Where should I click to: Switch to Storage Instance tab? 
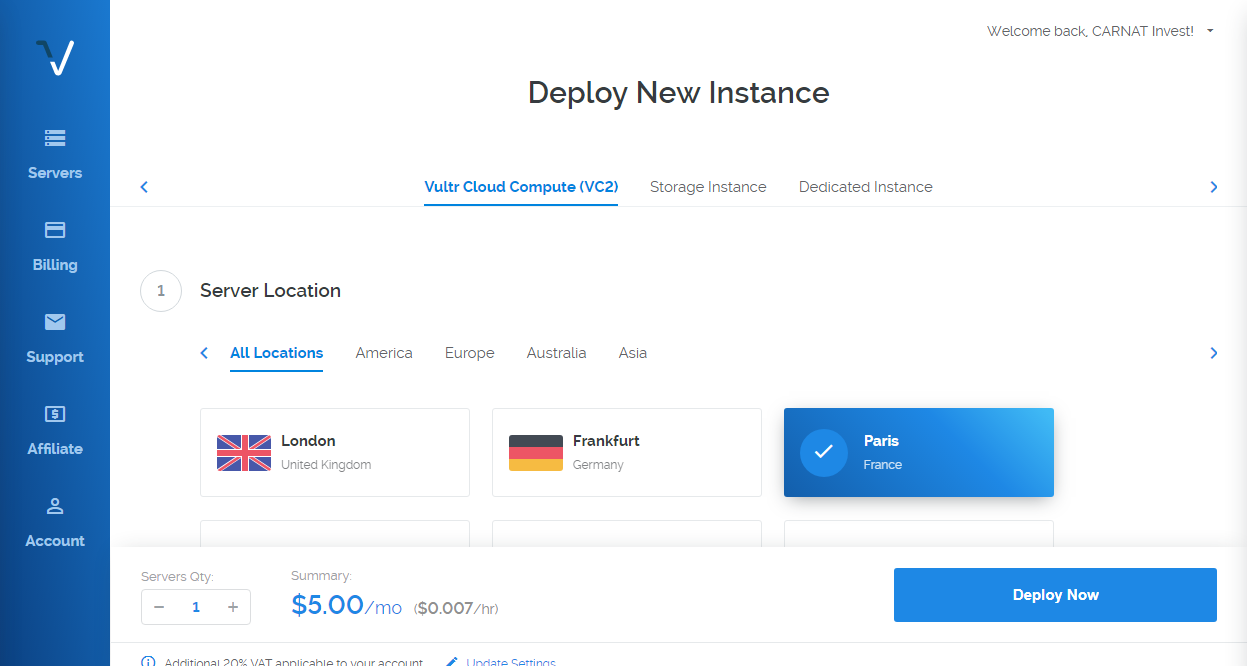tap(708, 187)
